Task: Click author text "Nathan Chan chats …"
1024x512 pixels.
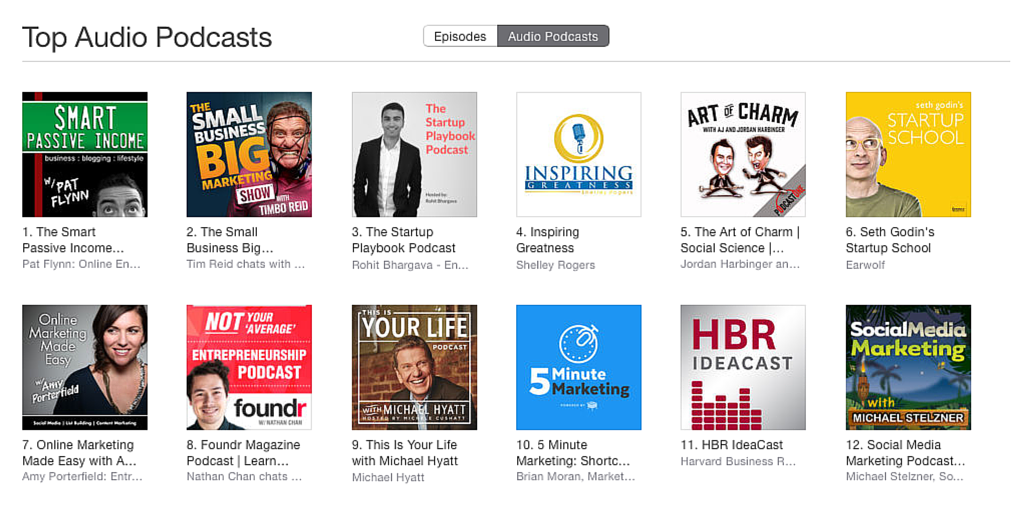Action: pos(244,477)
